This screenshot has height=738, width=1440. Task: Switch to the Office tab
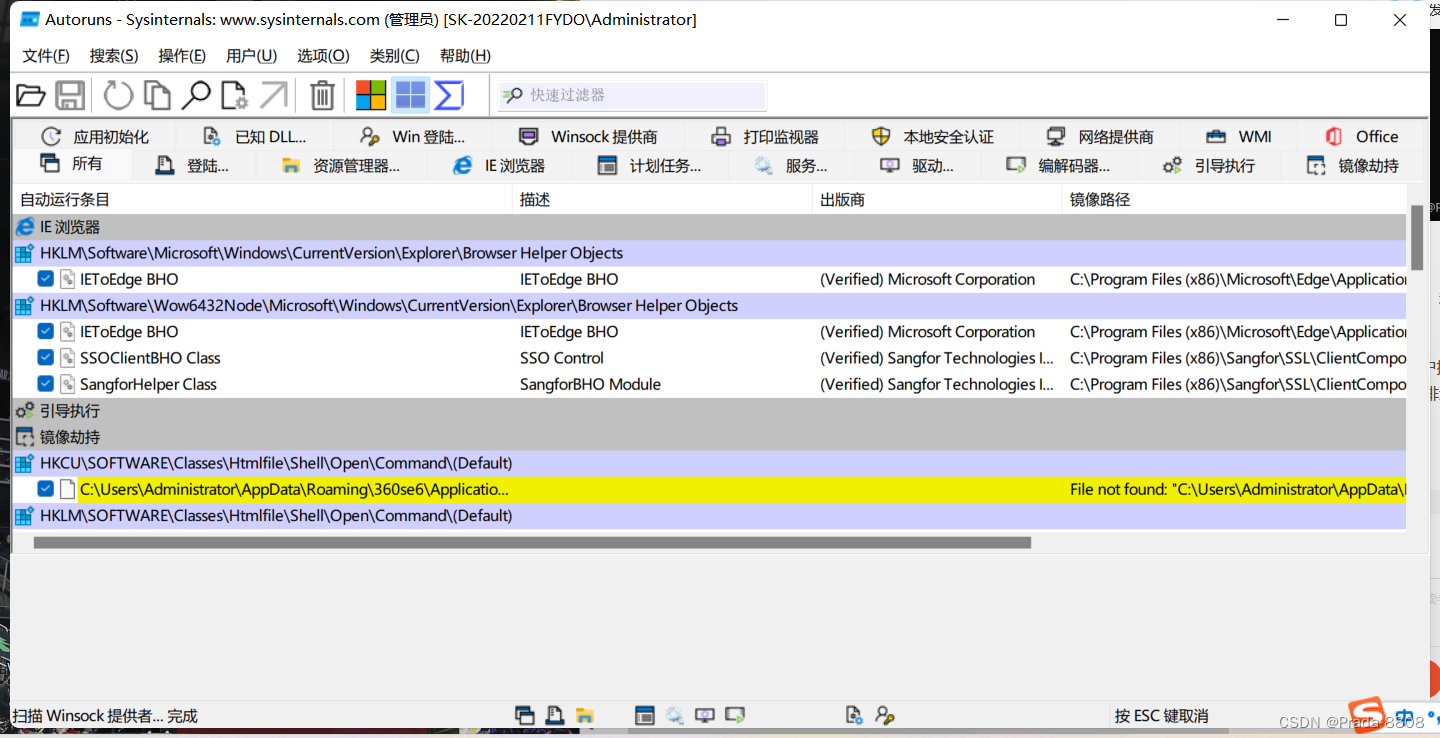(x=1362, y=137)
